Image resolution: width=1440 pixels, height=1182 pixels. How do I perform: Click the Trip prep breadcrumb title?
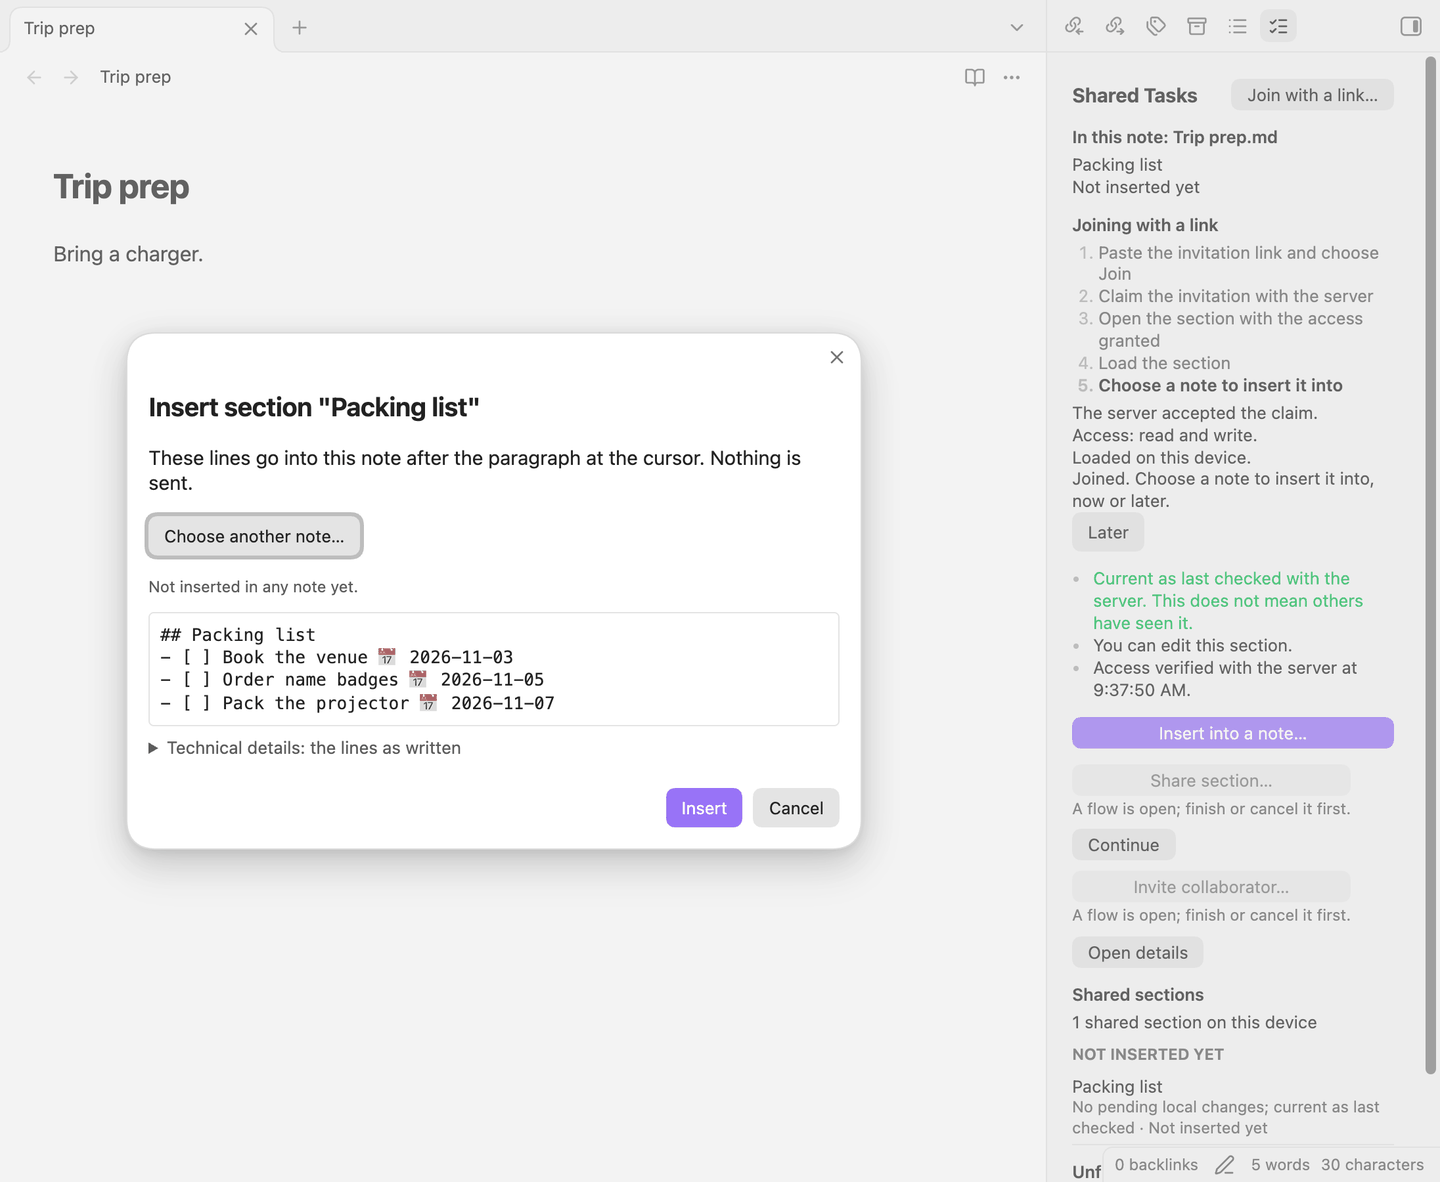135,77
